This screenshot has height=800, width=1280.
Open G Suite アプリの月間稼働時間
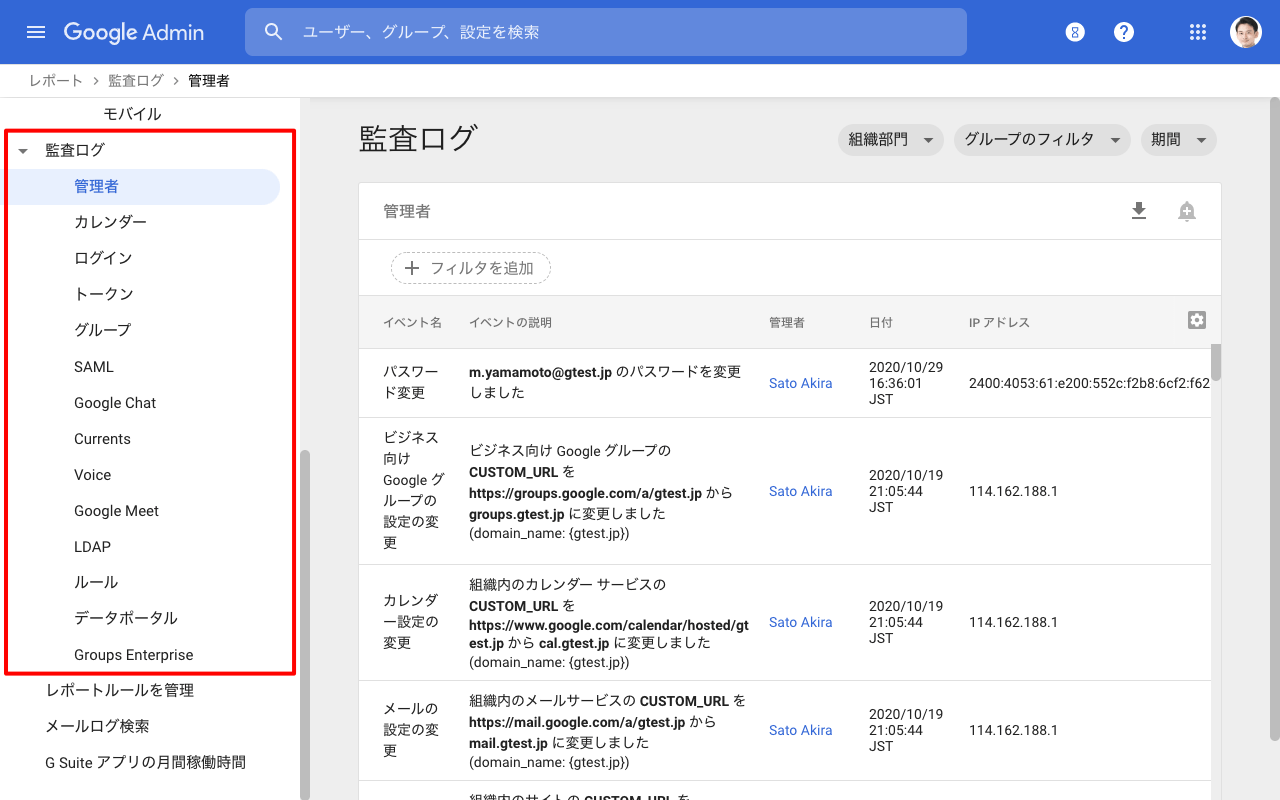tap(145, 762)
